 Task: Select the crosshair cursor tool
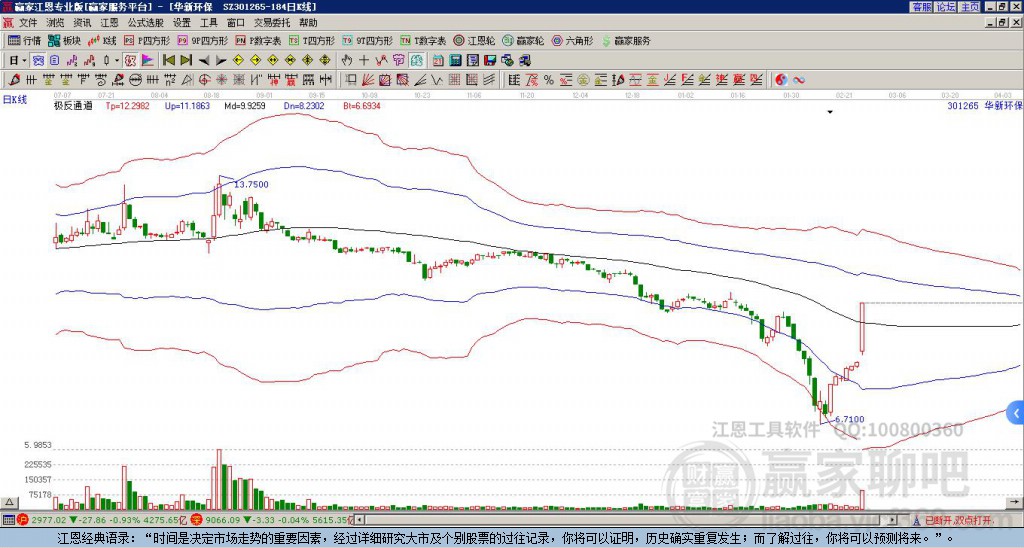pos(364,60)
